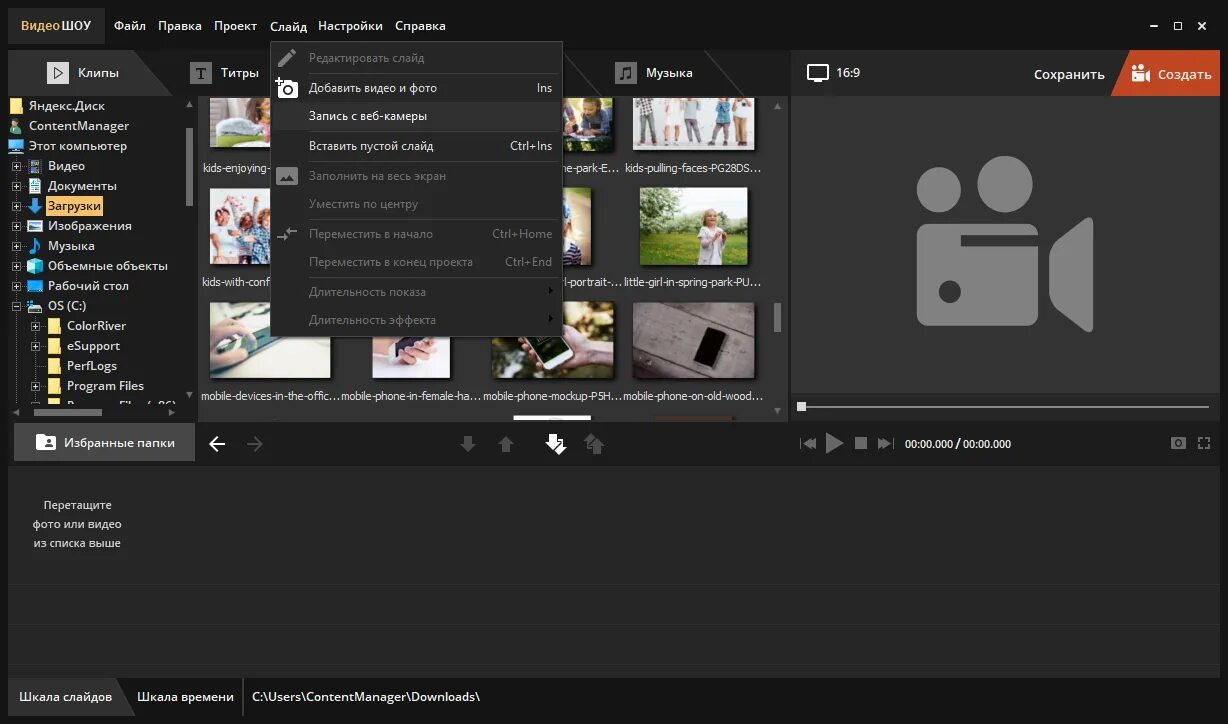Image resolution: width=1228 pixels, height=724 pixels.
Task: Play the preview
Action: point(834,444)
